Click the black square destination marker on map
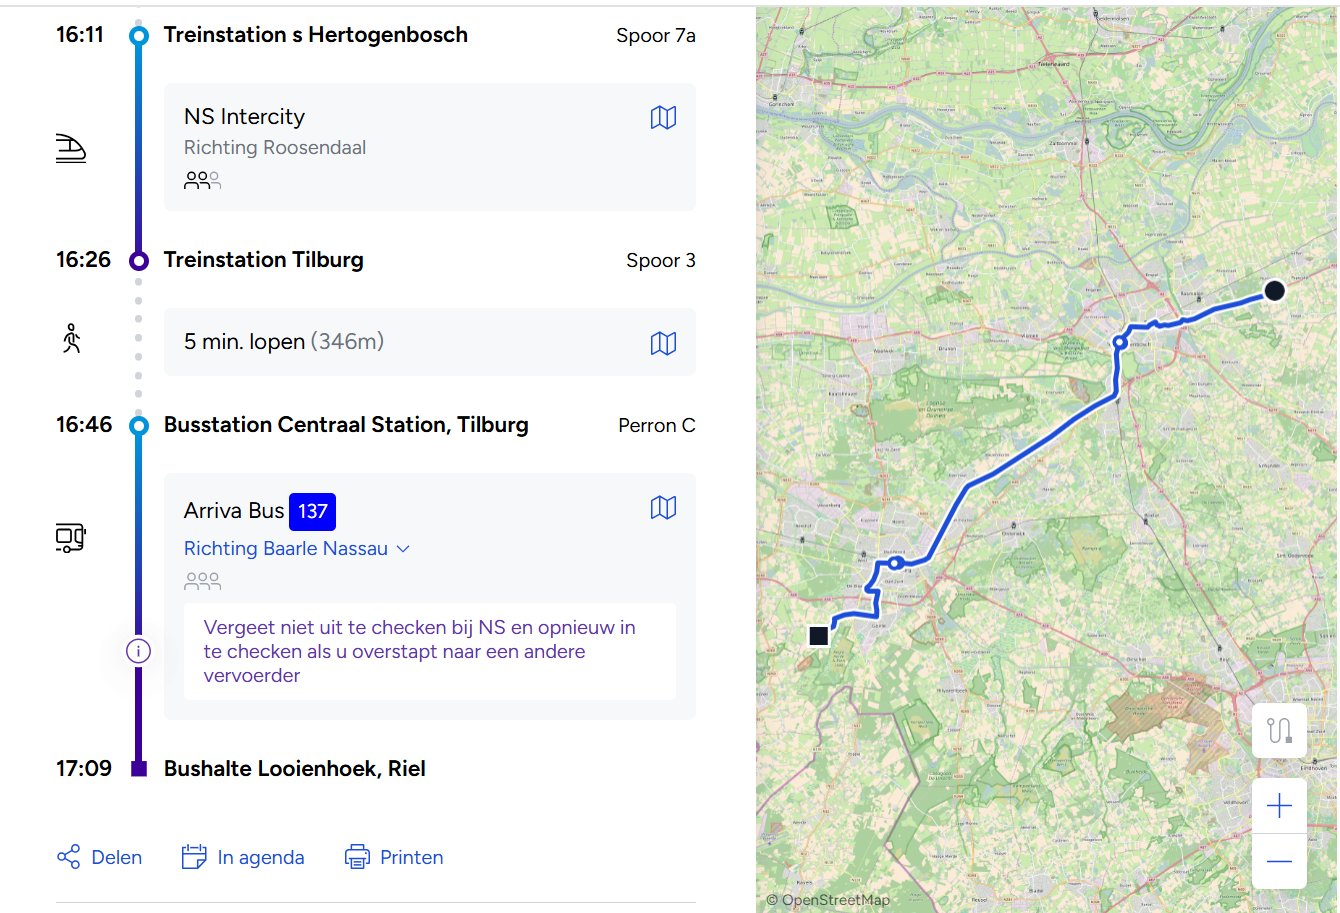 point(819,635)
